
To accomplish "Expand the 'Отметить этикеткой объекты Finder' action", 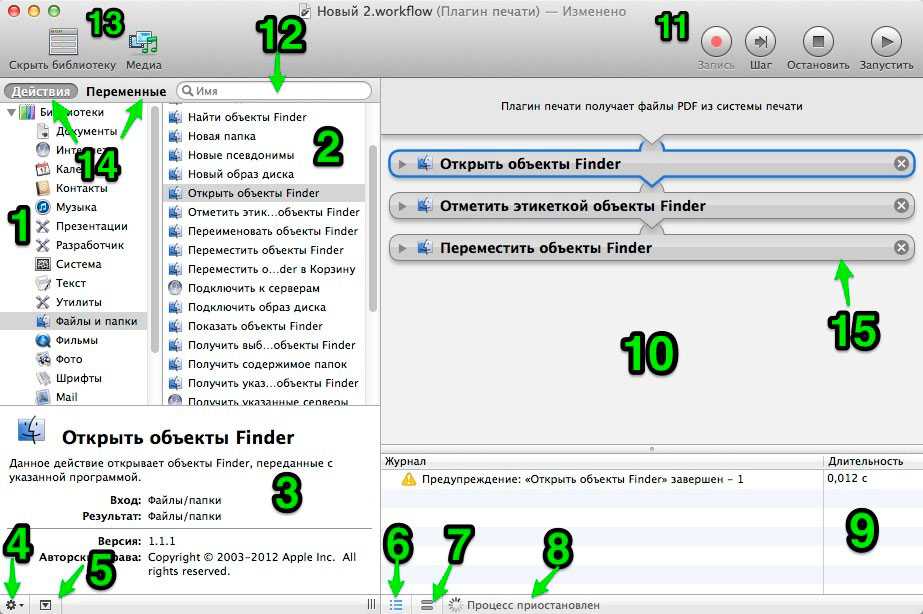I will tap(402, 206).
